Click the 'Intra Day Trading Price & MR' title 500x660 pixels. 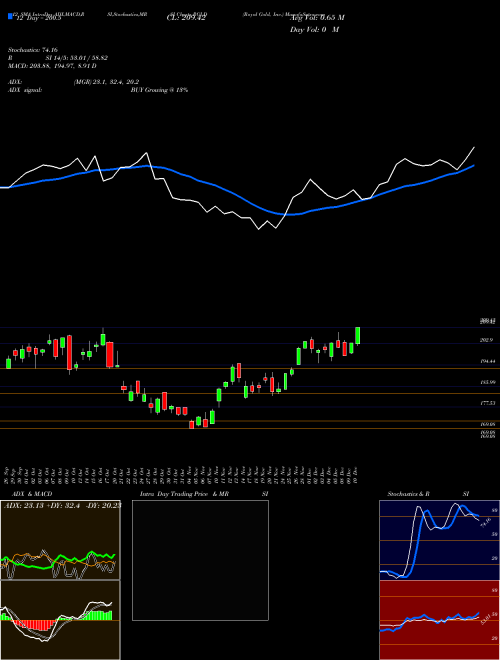click(x=184, y=494)
